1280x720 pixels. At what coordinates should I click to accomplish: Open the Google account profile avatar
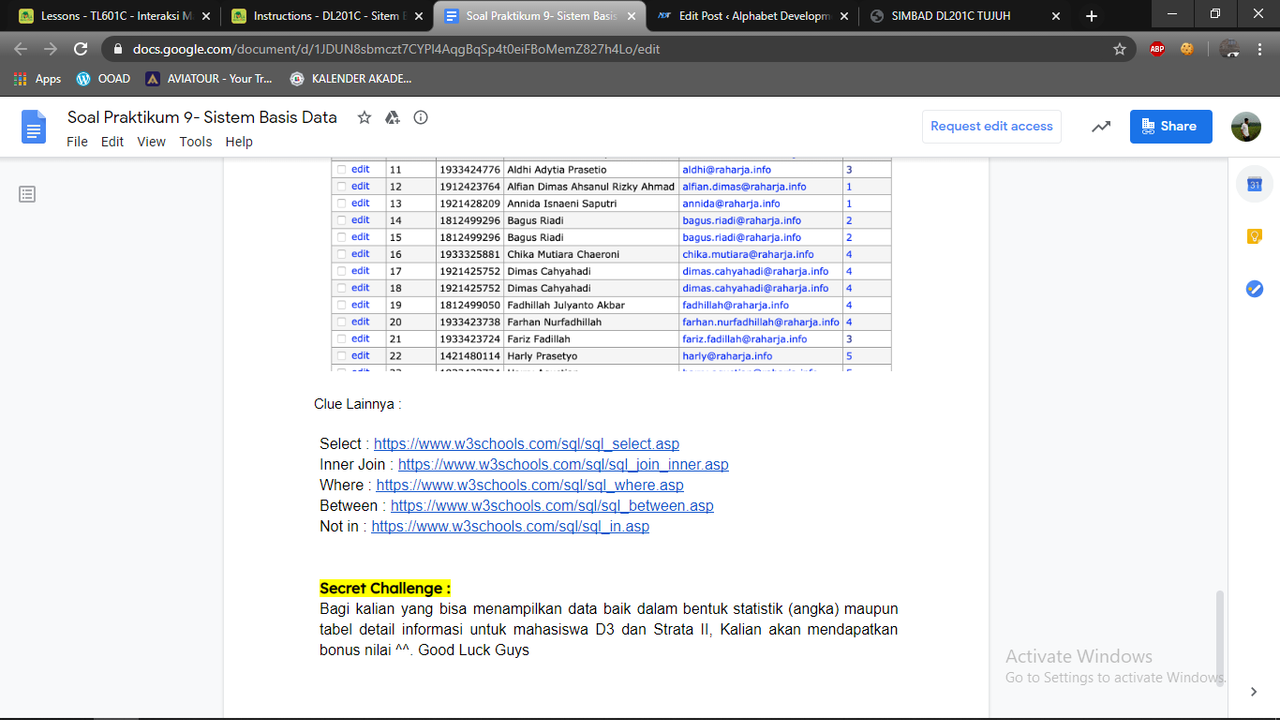1246,126
